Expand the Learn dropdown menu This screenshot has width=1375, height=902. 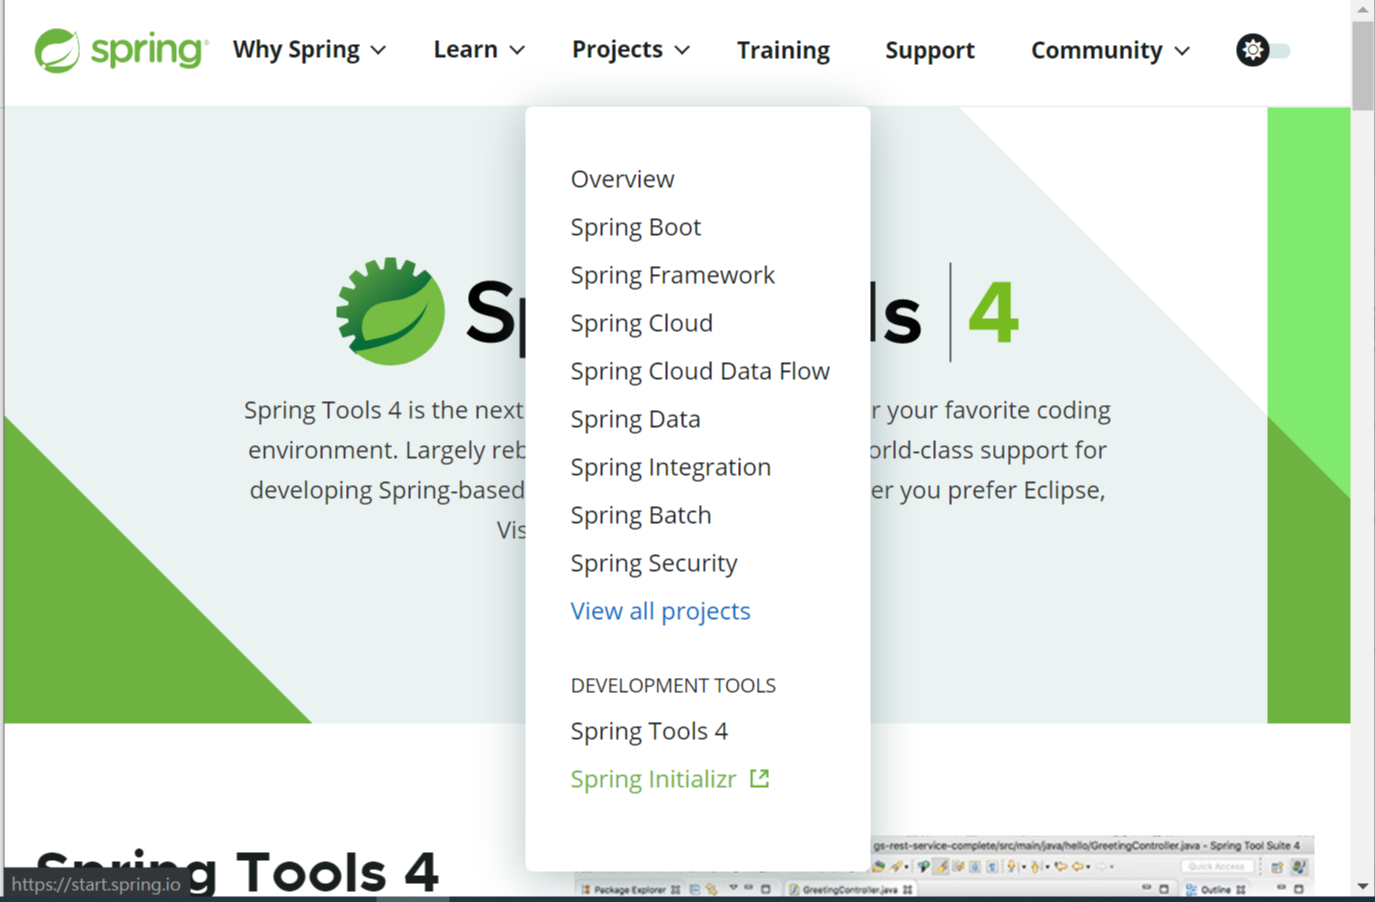pyautogui.click(x=479, y=50)
